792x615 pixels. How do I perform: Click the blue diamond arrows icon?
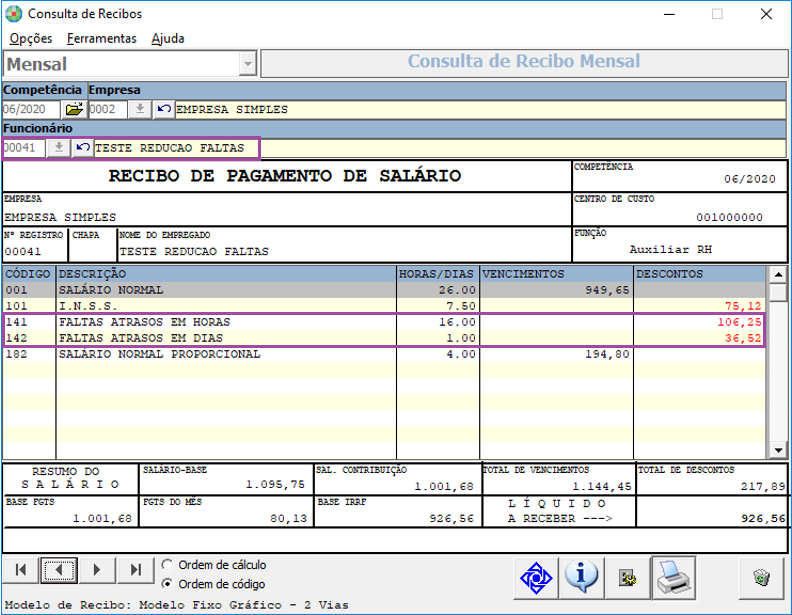[x=536, y=578]
